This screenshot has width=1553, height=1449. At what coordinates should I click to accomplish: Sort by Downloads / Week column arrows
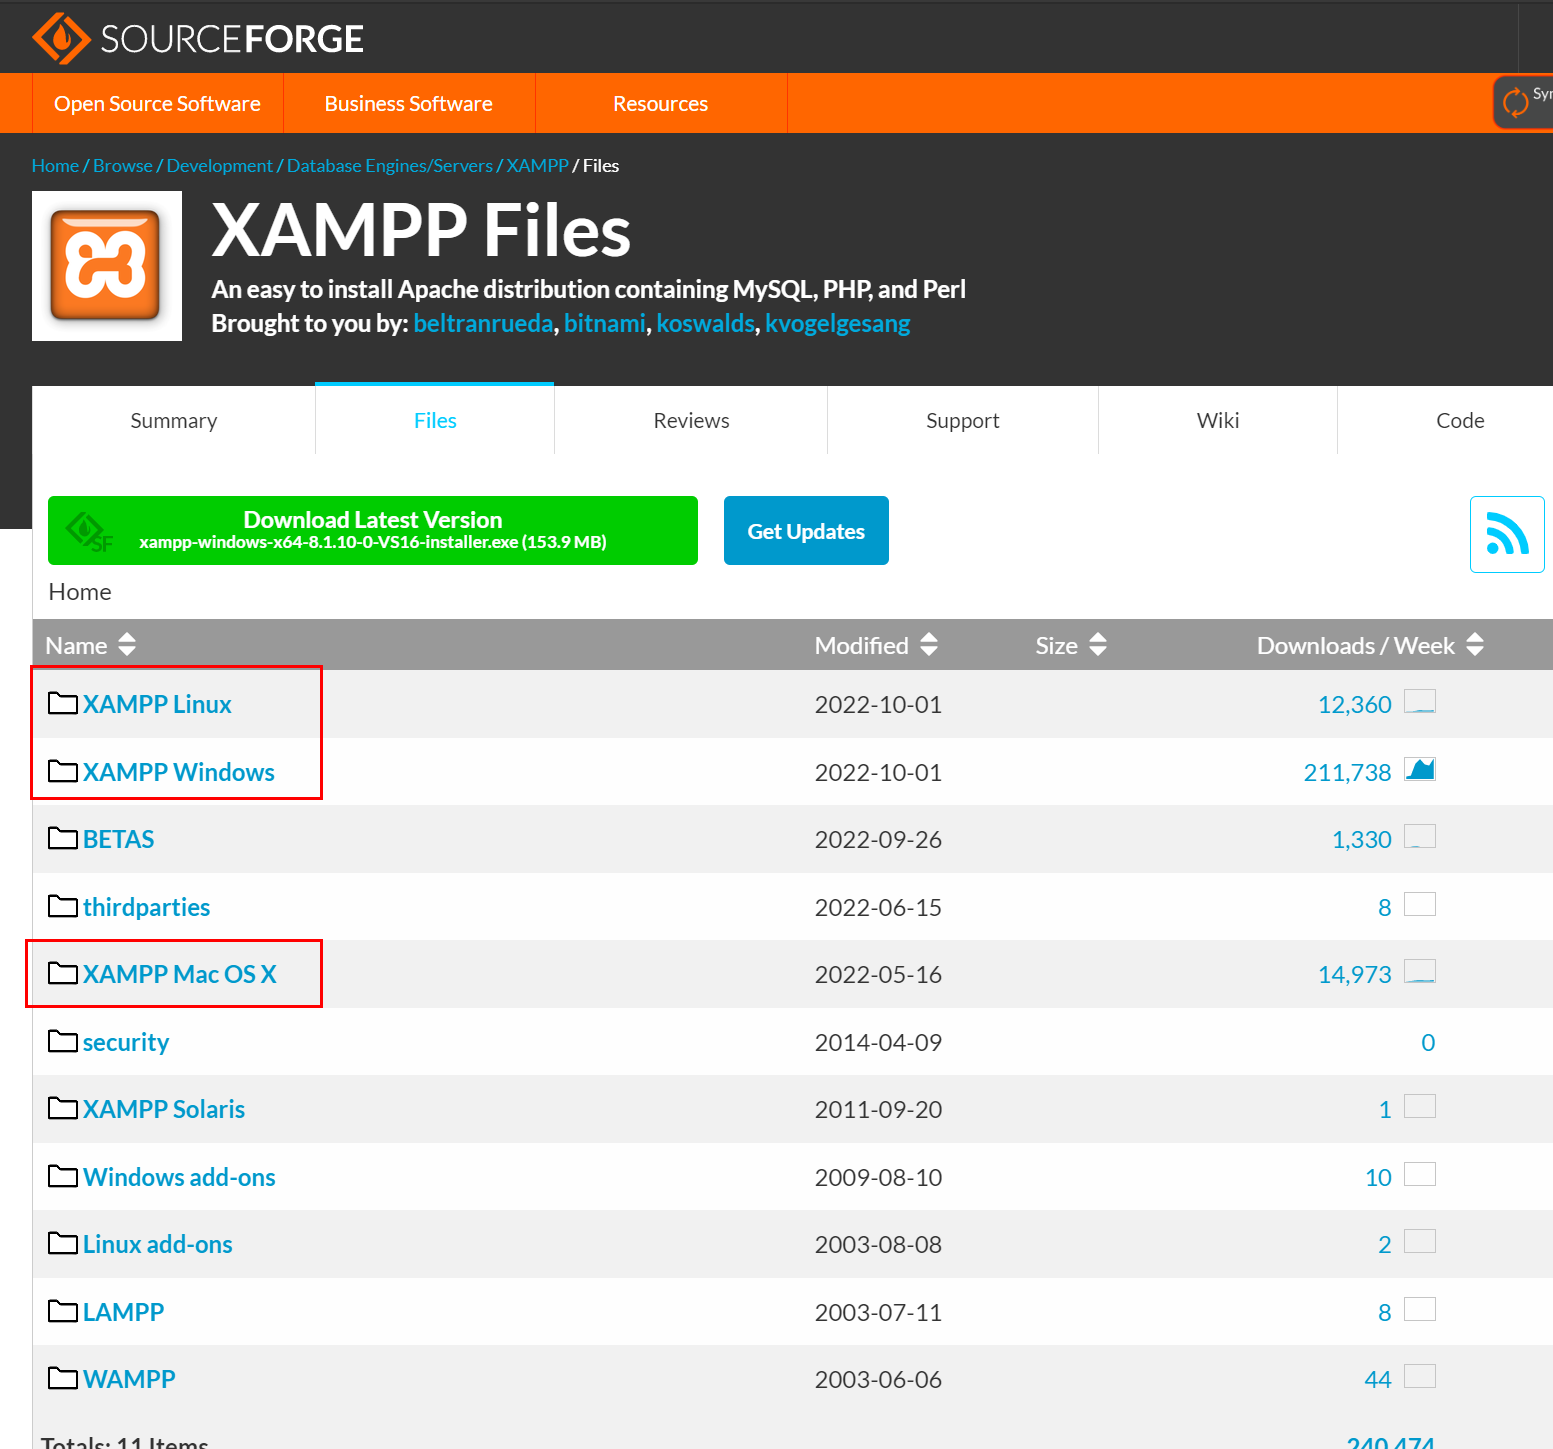pyautogui.click(x=1475, y=644)
